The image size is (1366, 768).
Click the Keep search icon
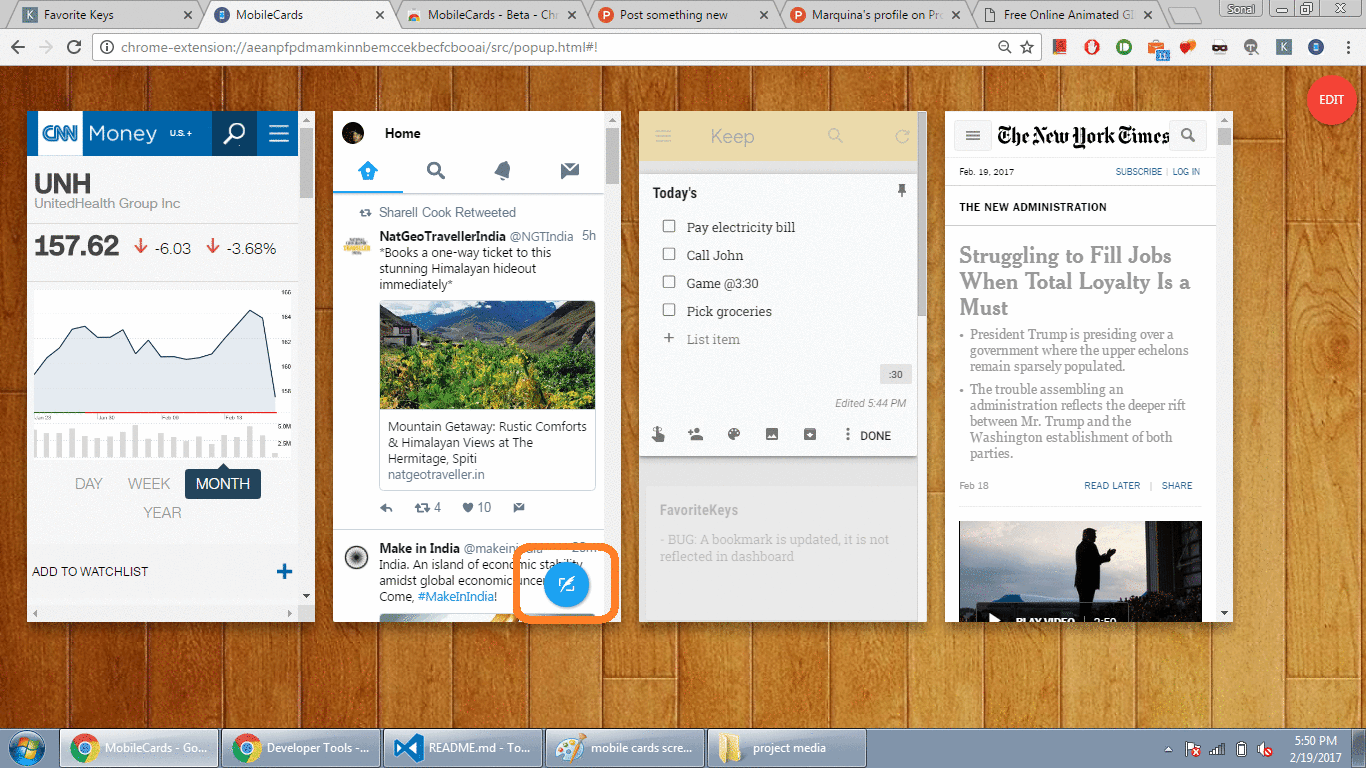tap(835, 136)
